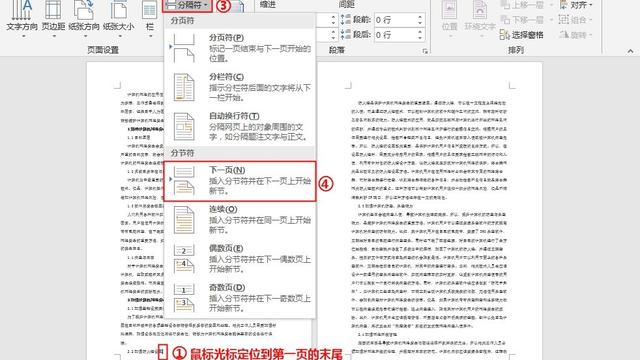Open the 纸张大小 paper size button

[x=118, y=18]
